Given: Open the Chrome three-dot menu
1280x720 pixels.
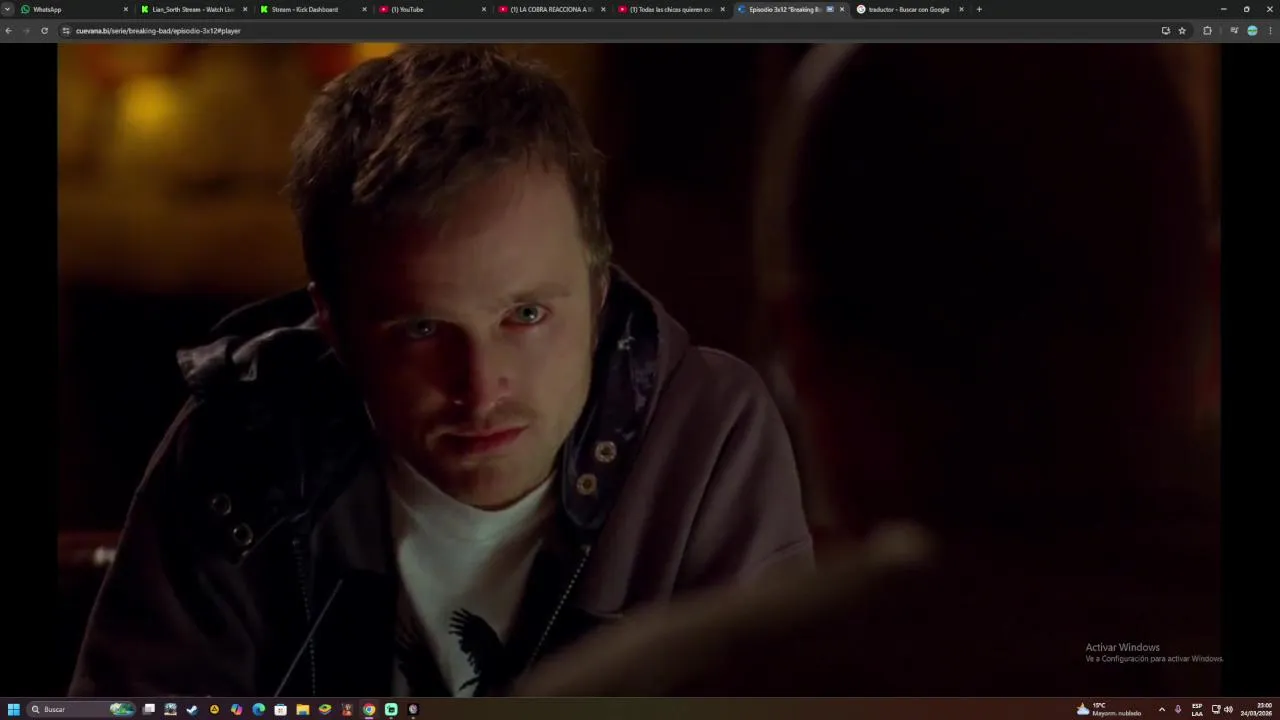Looking at the screenshot, I should pos(1270,31).
